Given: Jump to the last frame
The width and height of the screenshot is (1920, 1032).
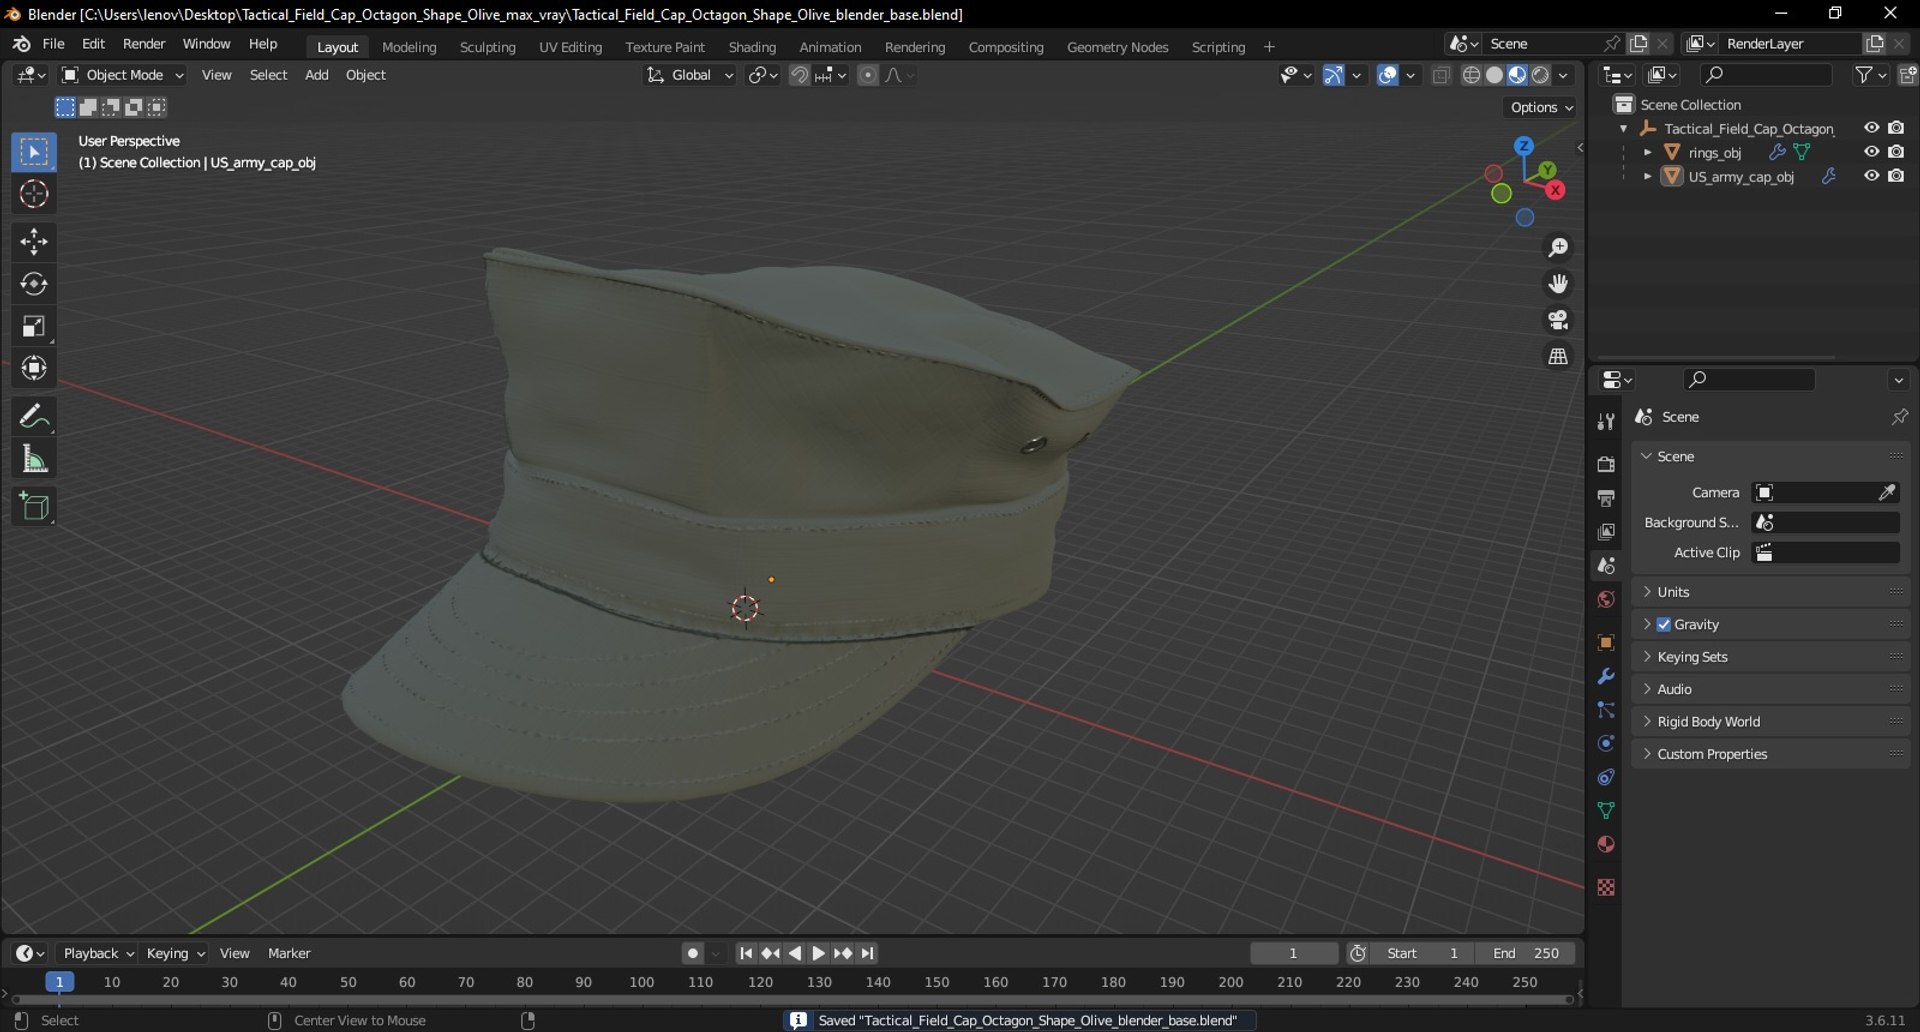Looking at the screenshot, I should [x=867, y=954].
